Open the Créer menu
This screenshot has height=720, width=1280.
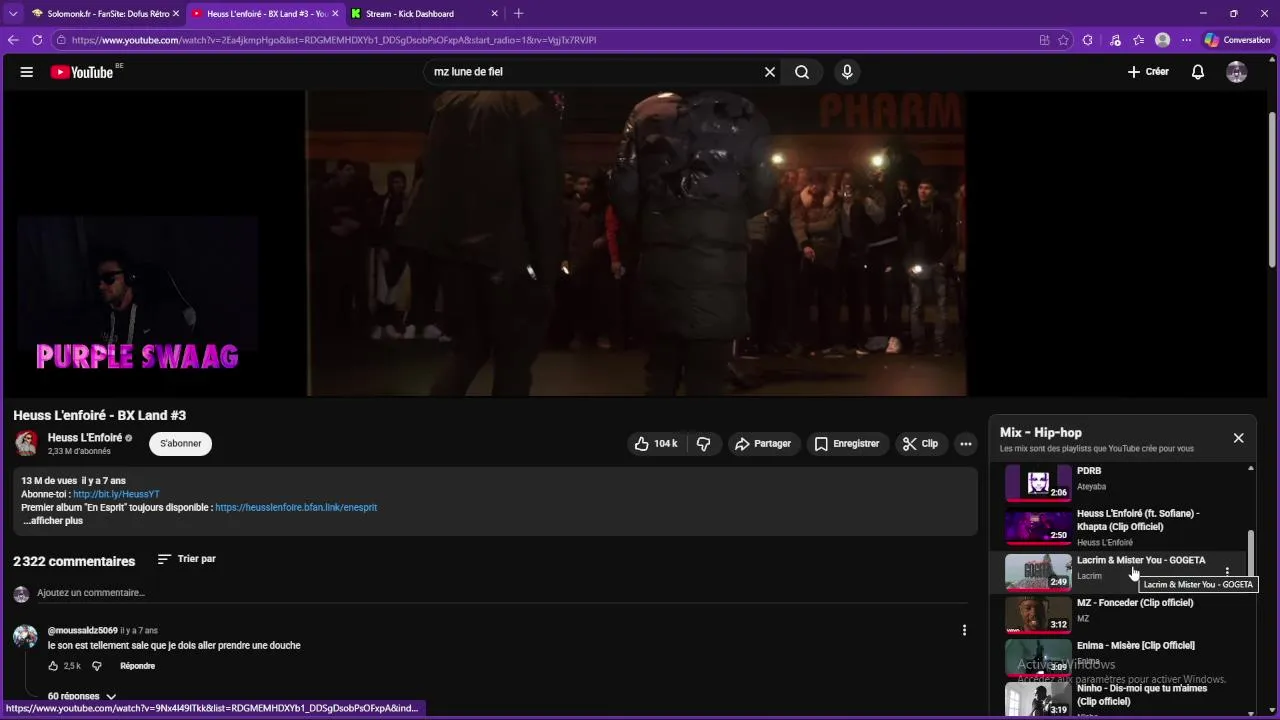click(x=1147, y=72)
